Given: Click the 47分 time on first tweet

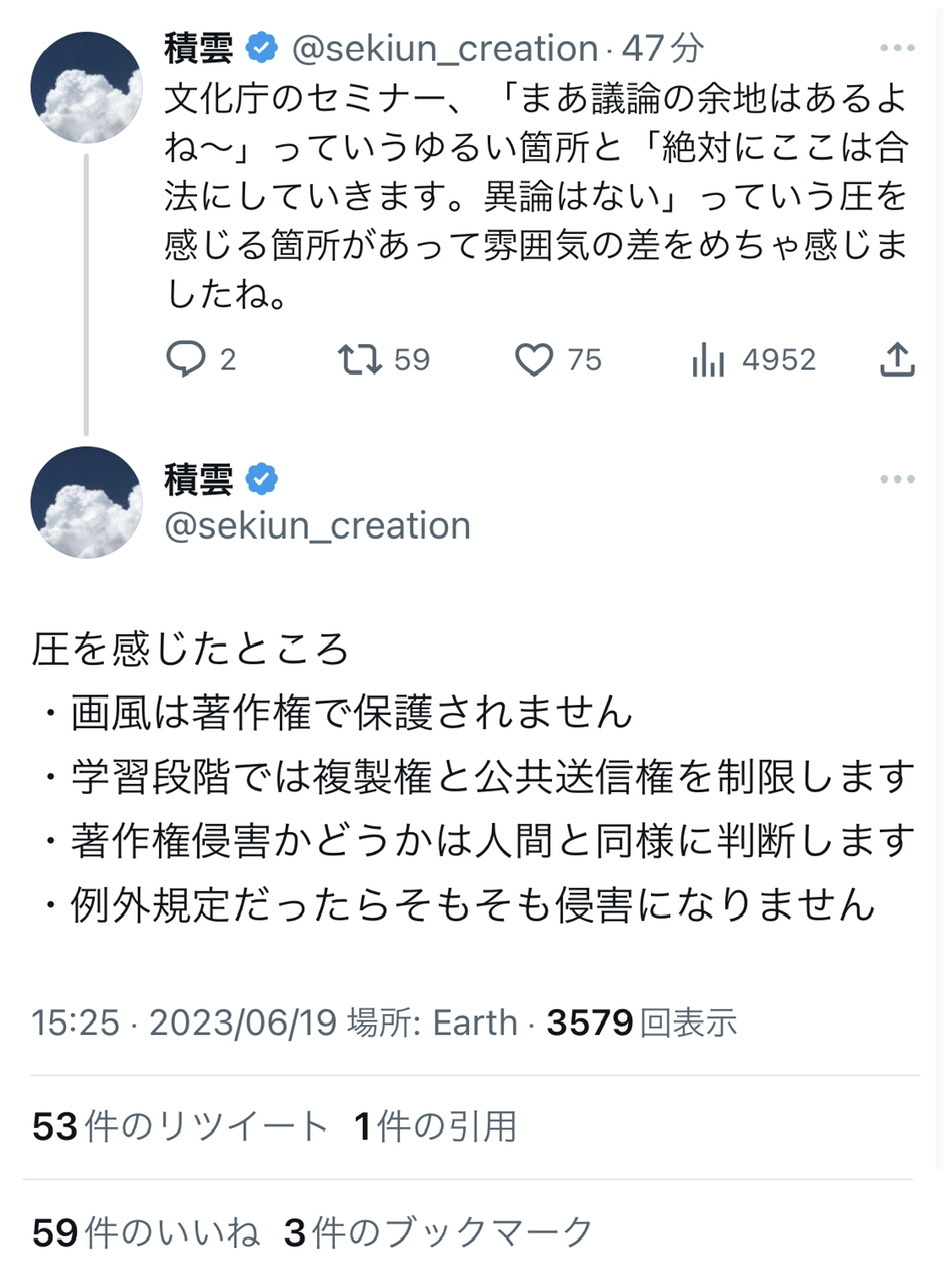Looking at the screenshot, I should pyautogui.click(x=663, y=48).
